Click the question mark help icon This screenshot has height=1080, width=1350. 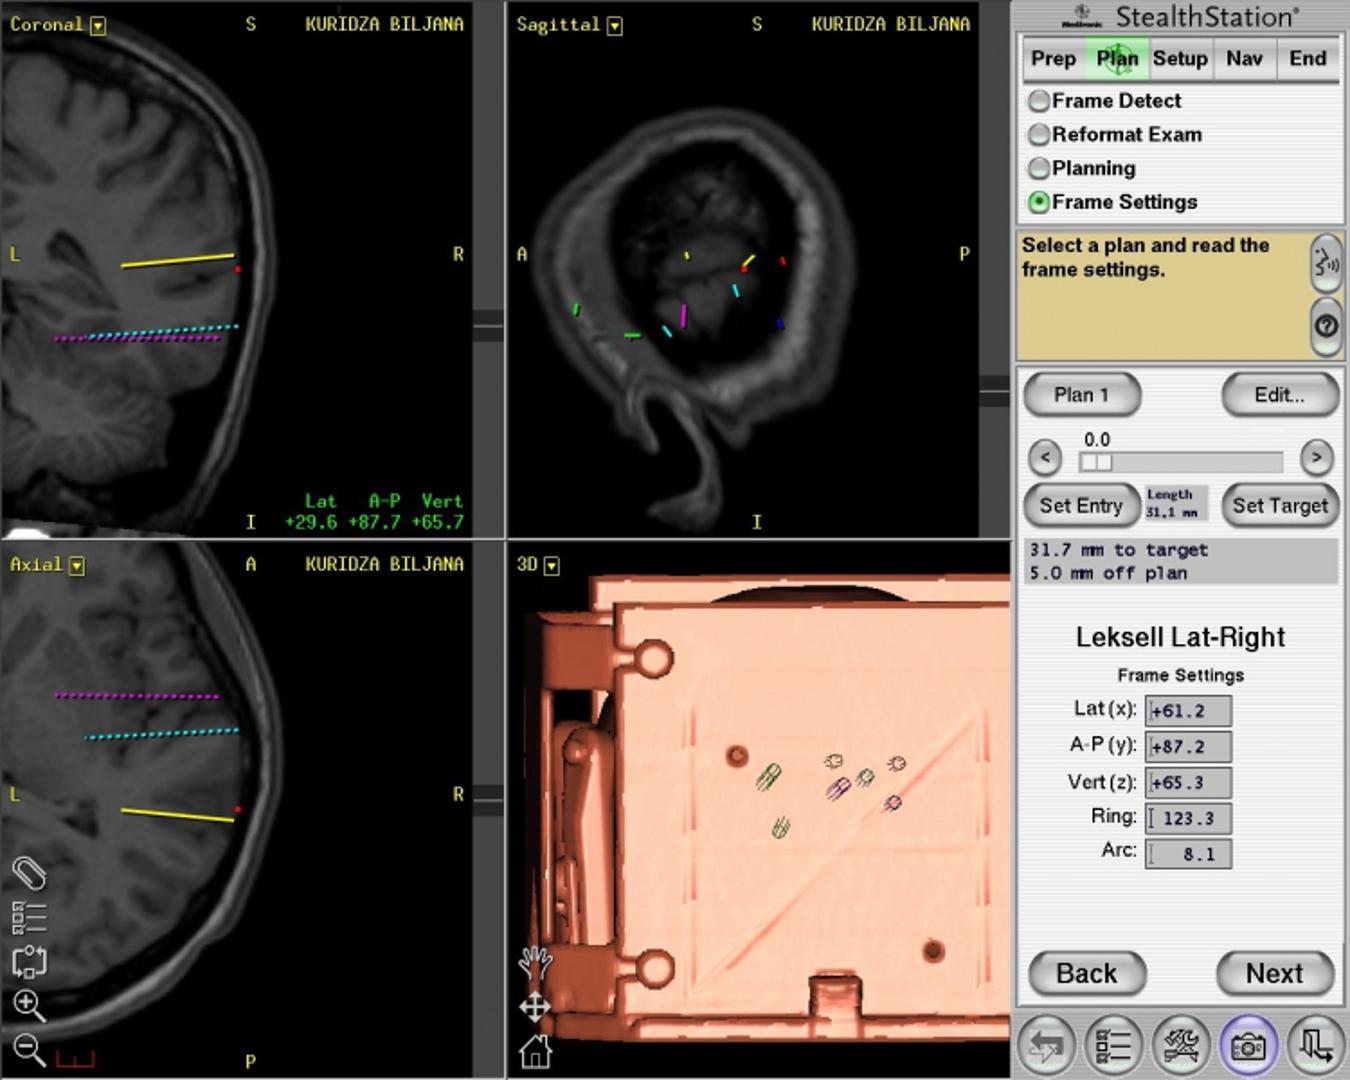point(1326,326)
